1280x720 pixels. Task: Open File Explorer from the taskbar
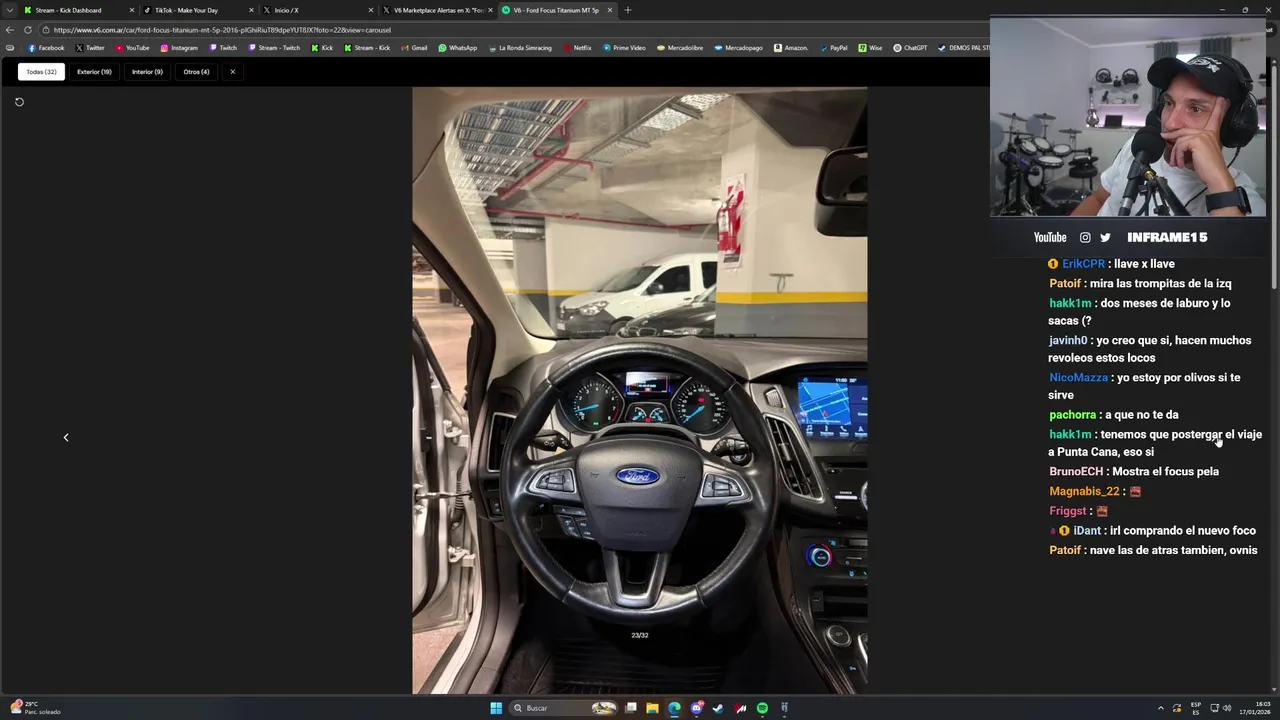[x=652, y=708]
